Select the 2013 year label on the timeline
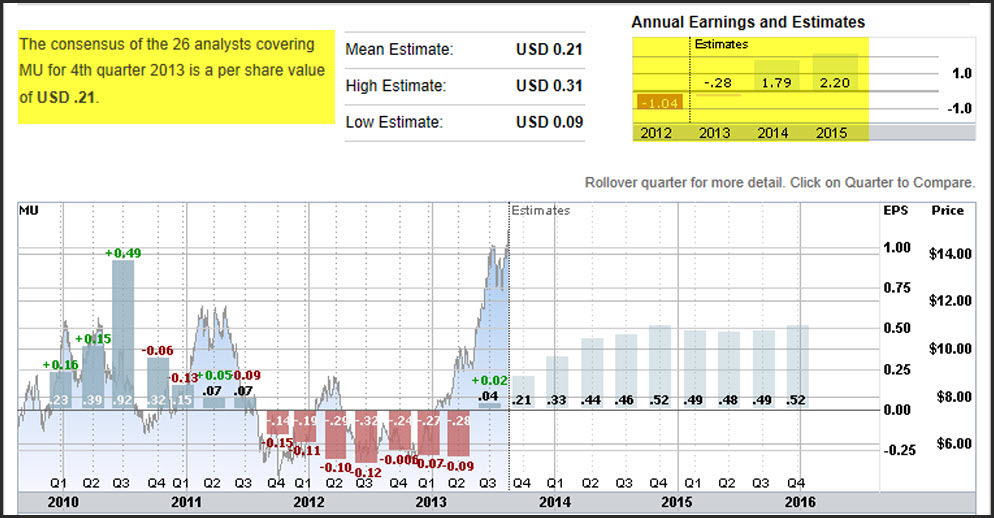Screen dimensions: 994x518 pyautogui.click(x=431, y=501)
